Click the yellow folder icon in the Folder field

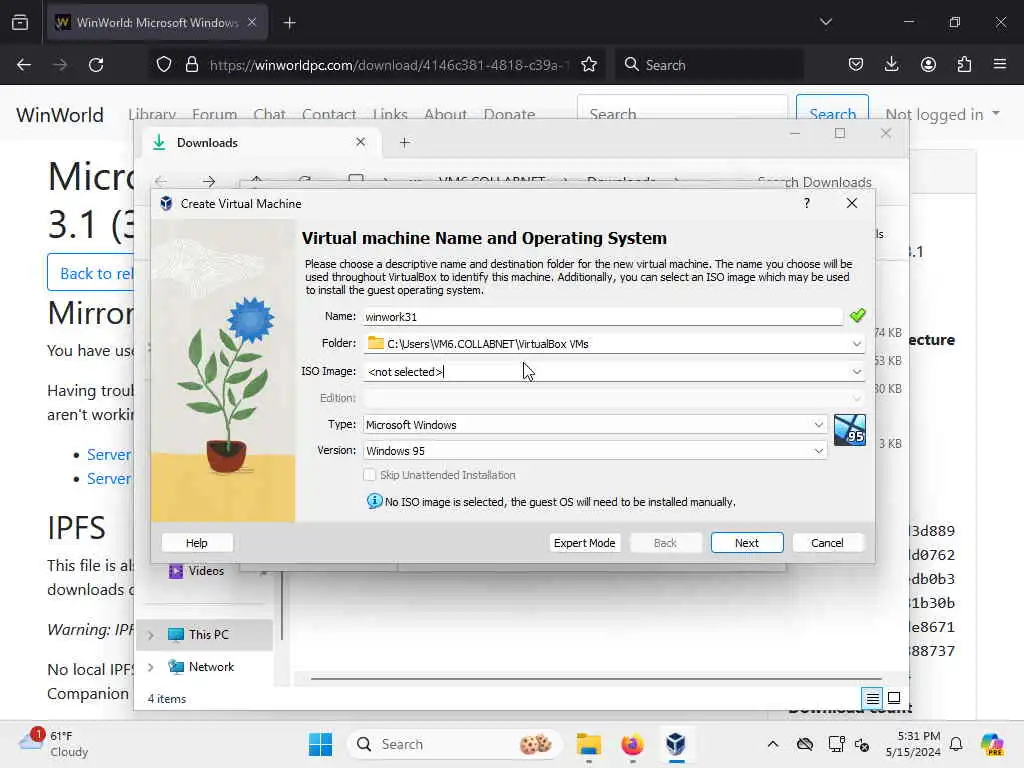click(376, 344)
